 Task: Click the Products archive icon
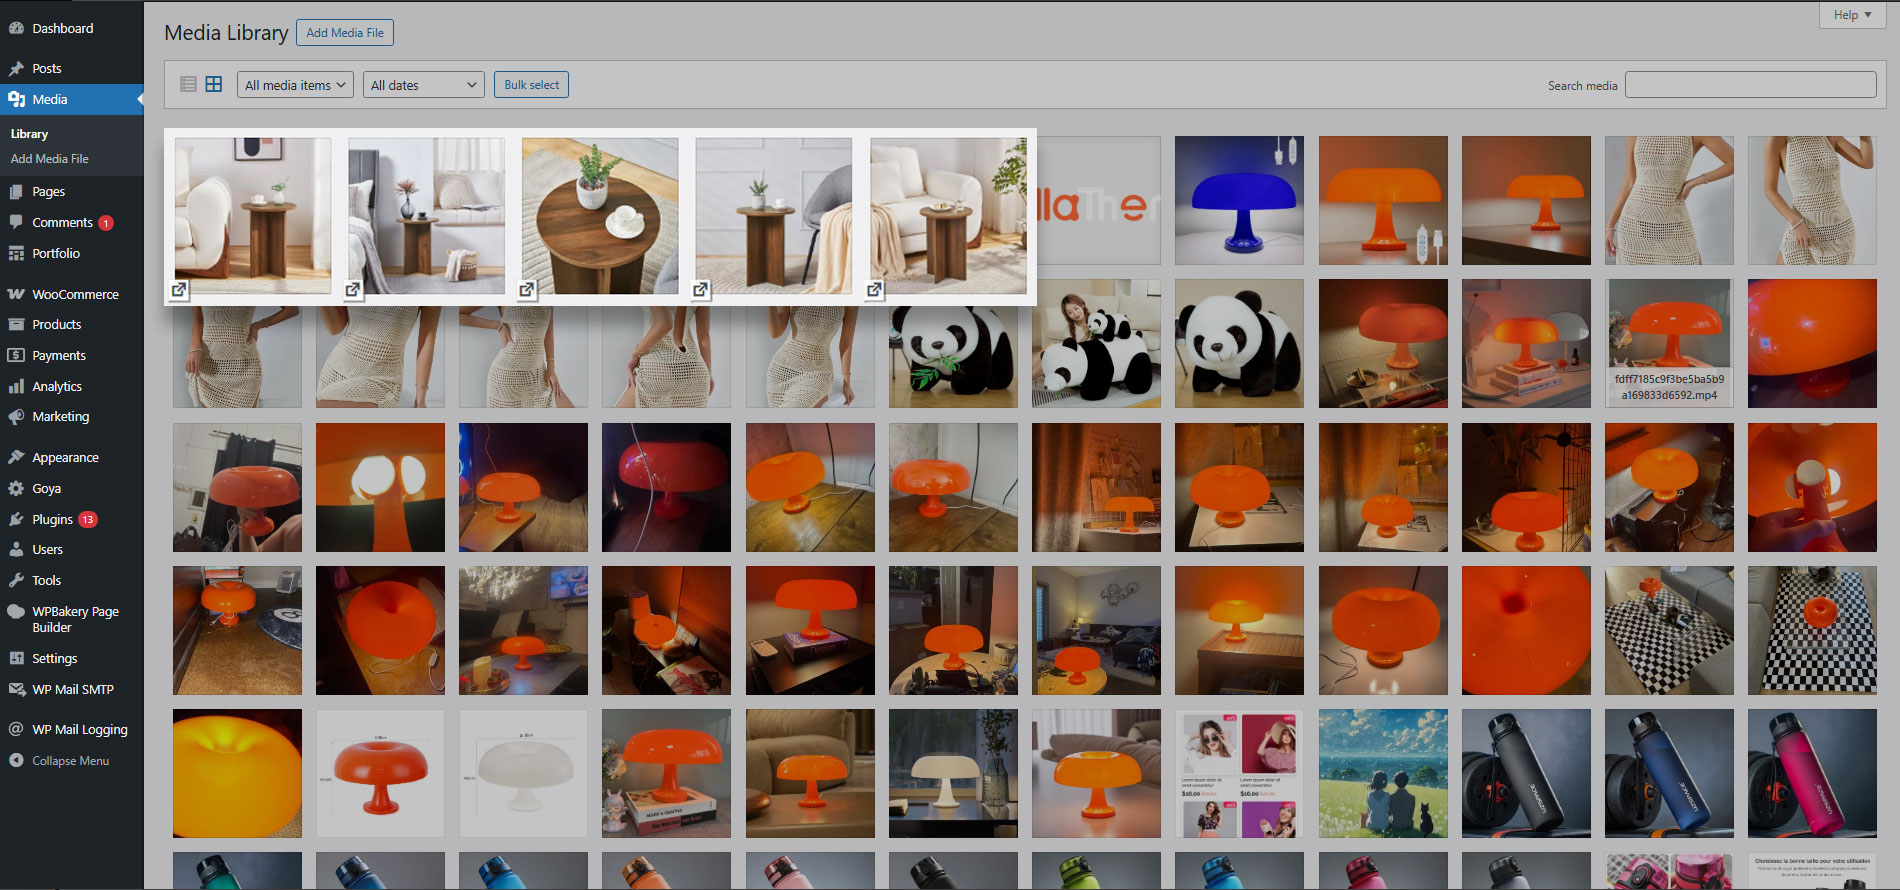[16, 324]
